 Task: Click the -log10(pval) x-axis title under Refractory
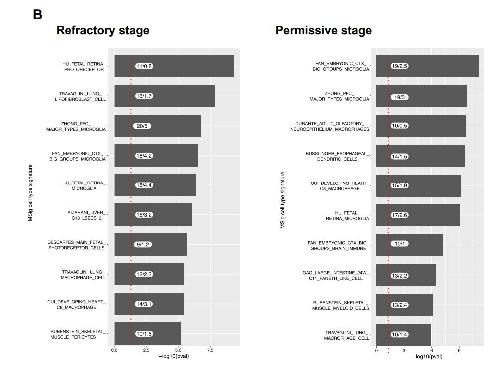pyautogui.click(x=174, y=356)
